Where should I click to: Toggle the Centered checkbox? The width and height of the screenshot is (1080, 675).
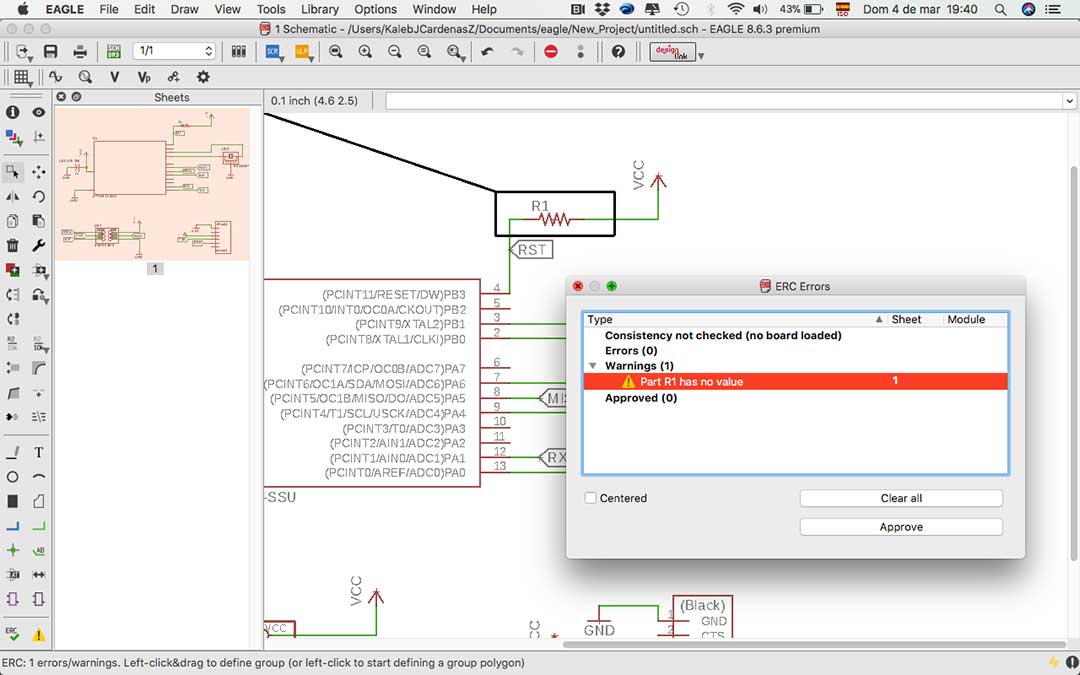[590, 498]
